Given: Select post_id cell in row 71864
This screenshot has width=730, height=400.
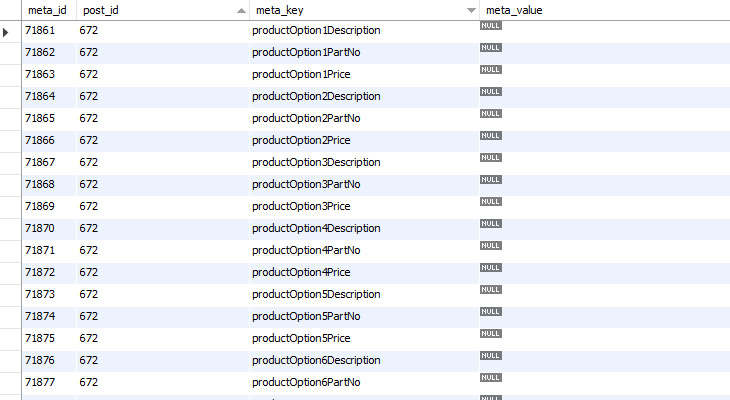Looking at the screenshot, I should 89,97.
